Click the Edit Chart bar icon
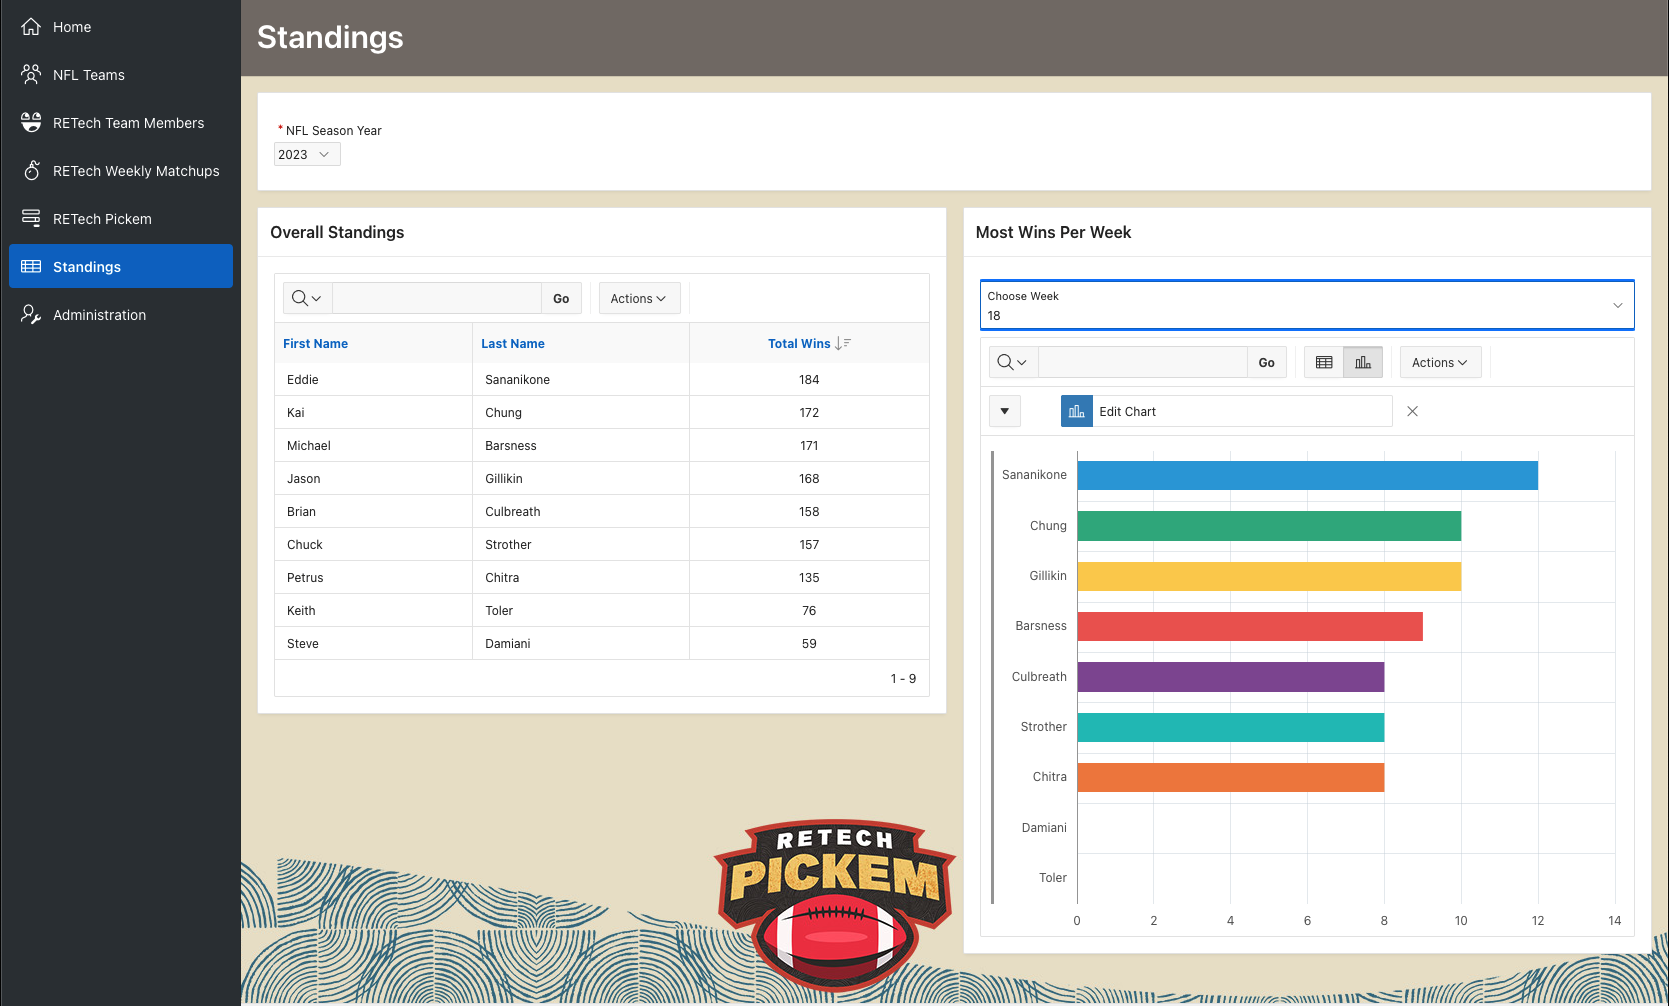The width and height of the screenshot is (1669, 1006). (1076, 412)
